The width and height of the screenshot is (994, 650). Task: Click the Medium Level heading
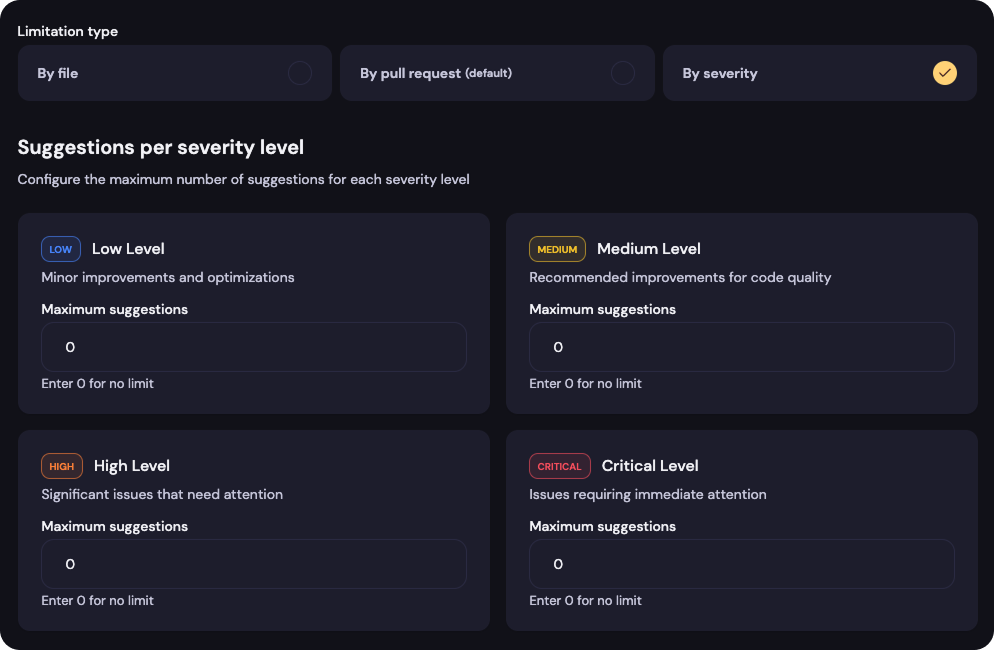coord(649,249)
